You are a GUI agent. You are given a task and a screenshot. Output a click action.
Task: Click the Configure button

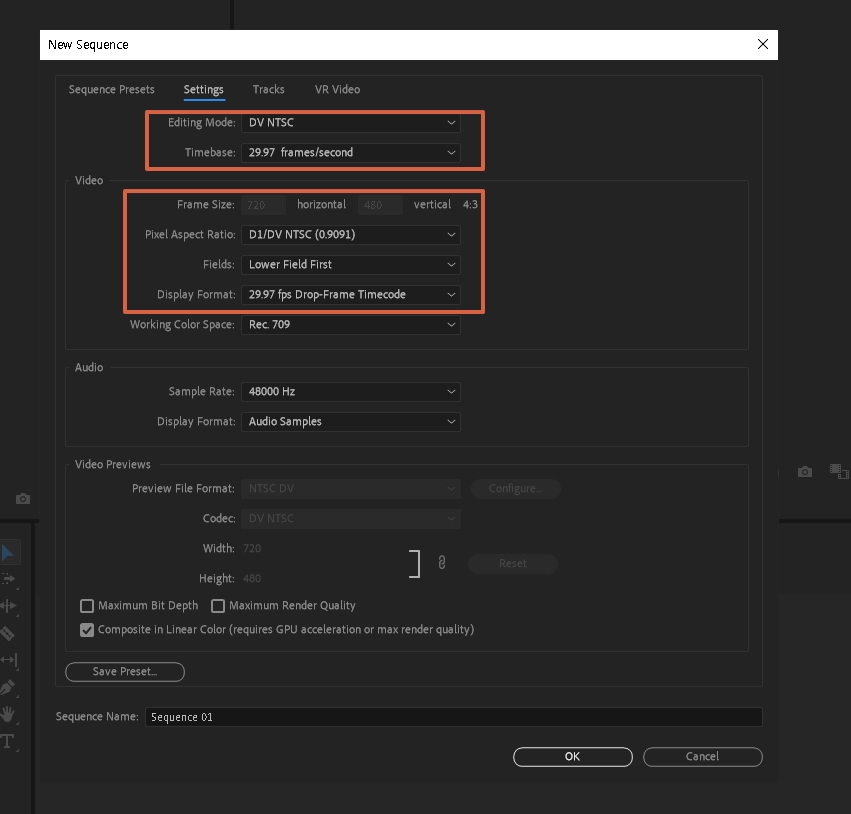pos(516,488)
